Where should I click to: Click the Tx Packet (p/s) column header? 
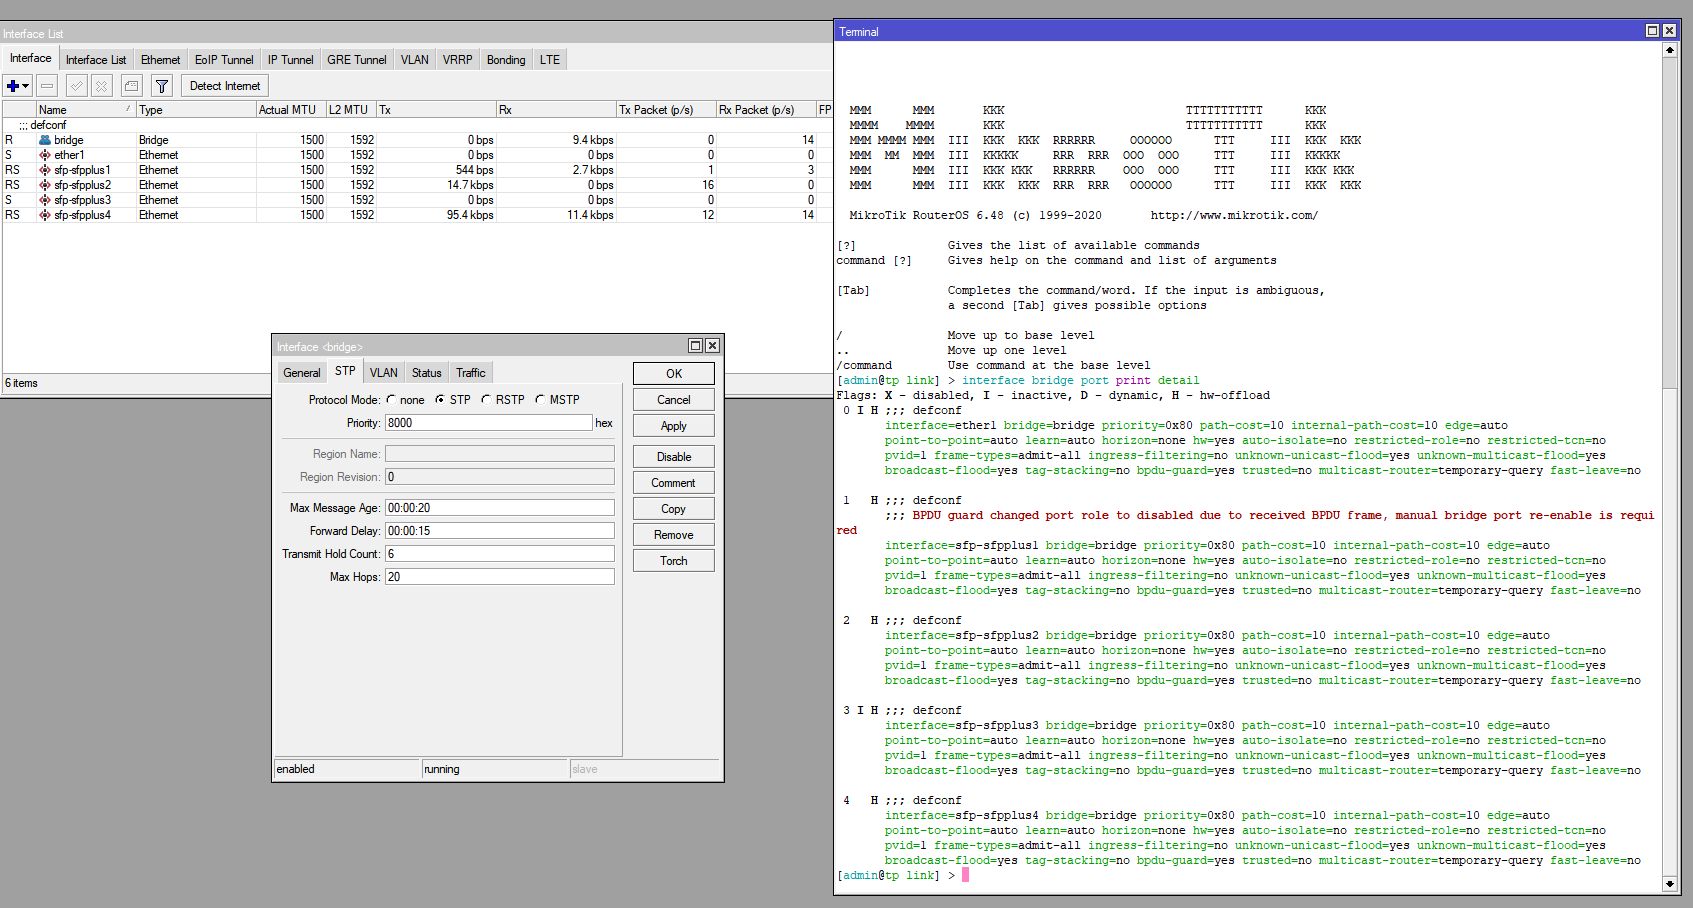(x=666, y=110)
